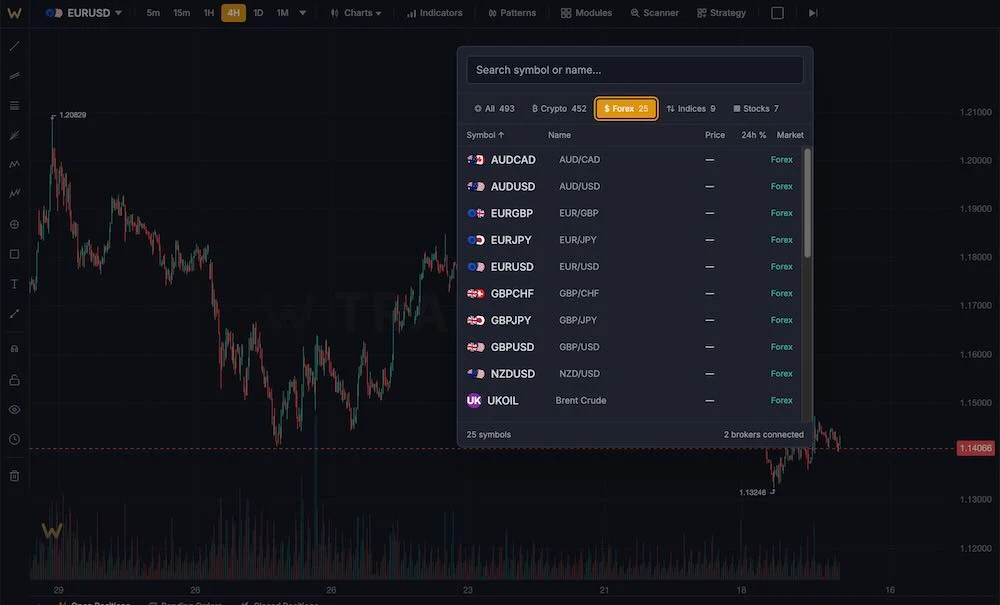Focus the Search symbol or name field
Viewport: 1000px width, 605px height.
(635, 70)
